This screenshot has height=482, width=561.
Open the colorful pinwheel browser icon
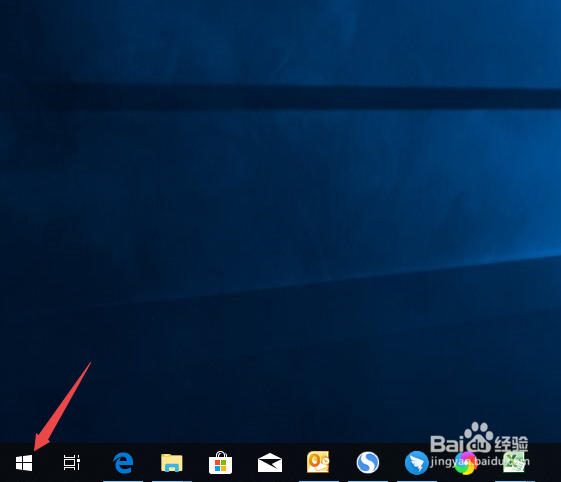[465, 463]
